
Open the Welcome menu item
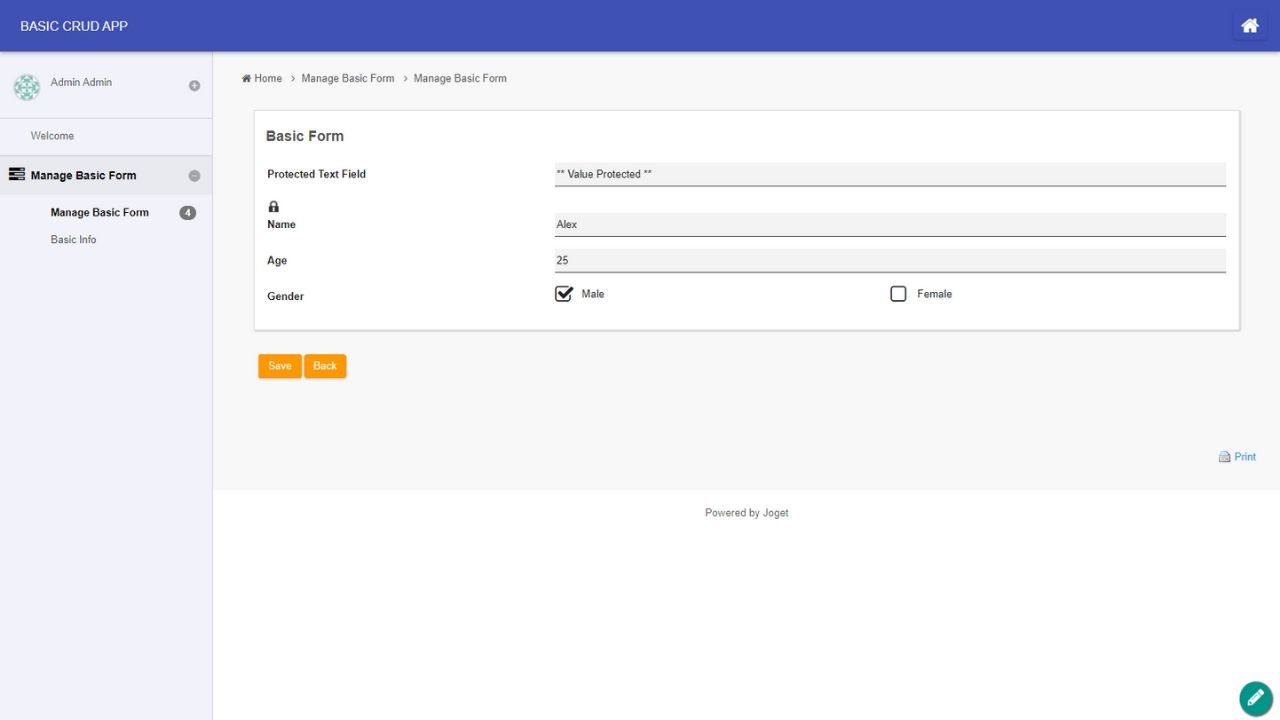click(52, 136)
